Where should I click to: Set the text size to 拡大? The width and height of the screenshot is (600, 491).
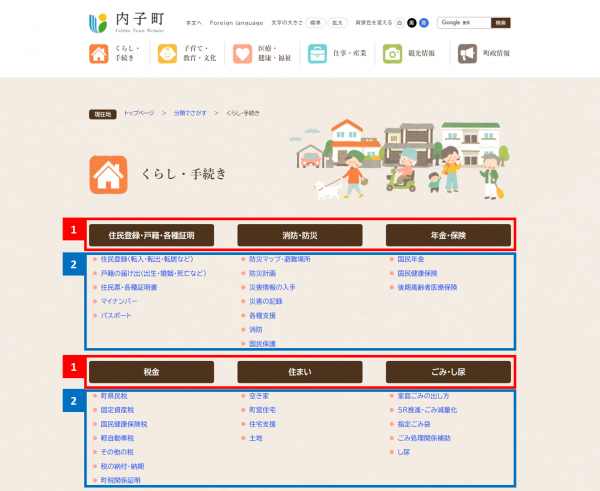338,23
